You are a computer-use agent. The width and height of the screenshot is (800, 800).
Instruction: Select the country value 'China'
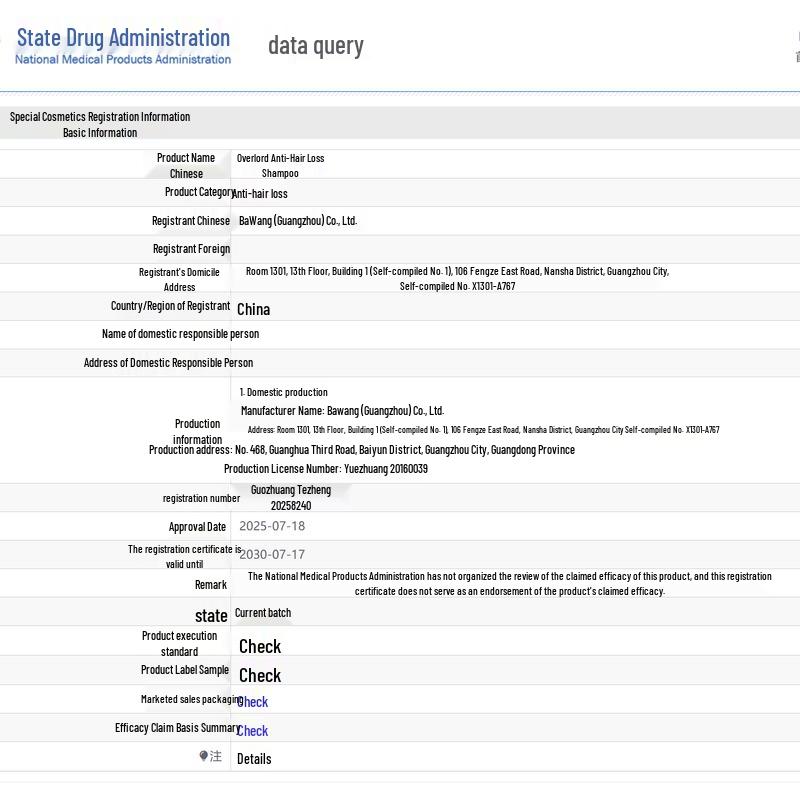click(254, 309)
